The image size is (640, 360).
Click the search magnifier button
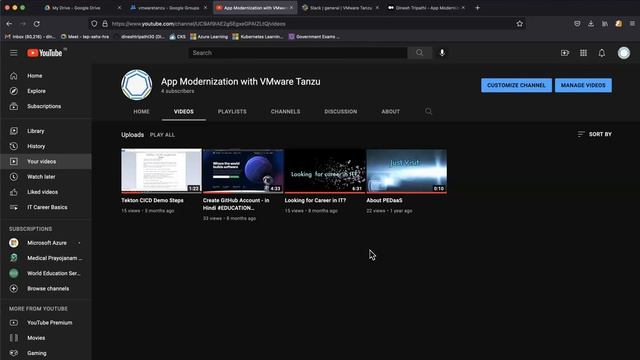tap(419, 53)
